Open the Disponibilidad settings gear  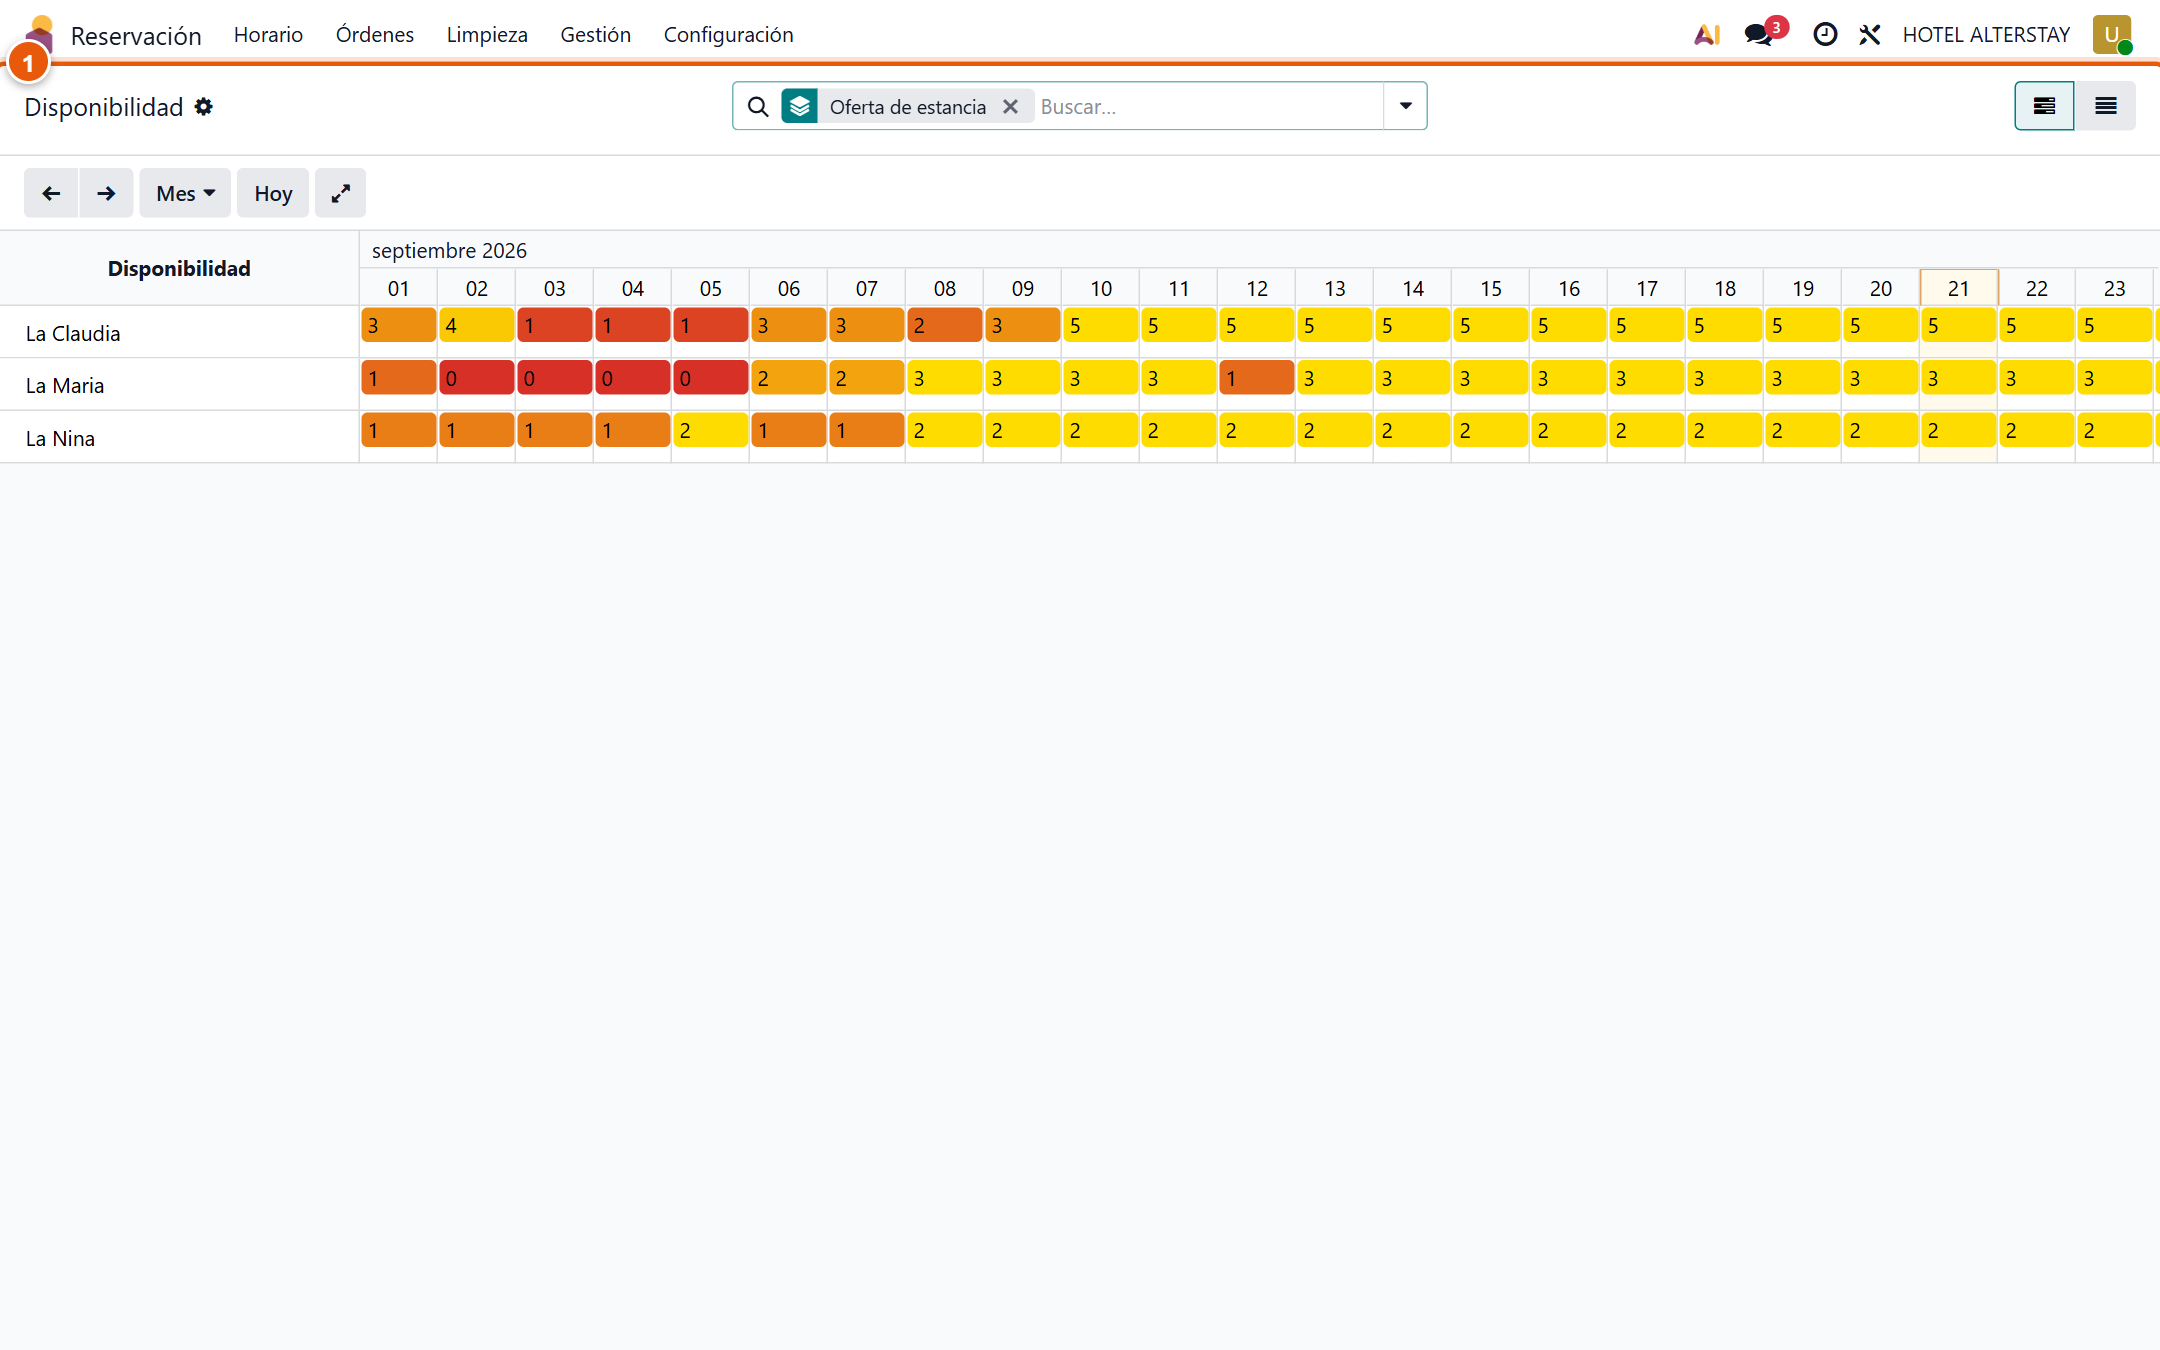tap(204, 107)
